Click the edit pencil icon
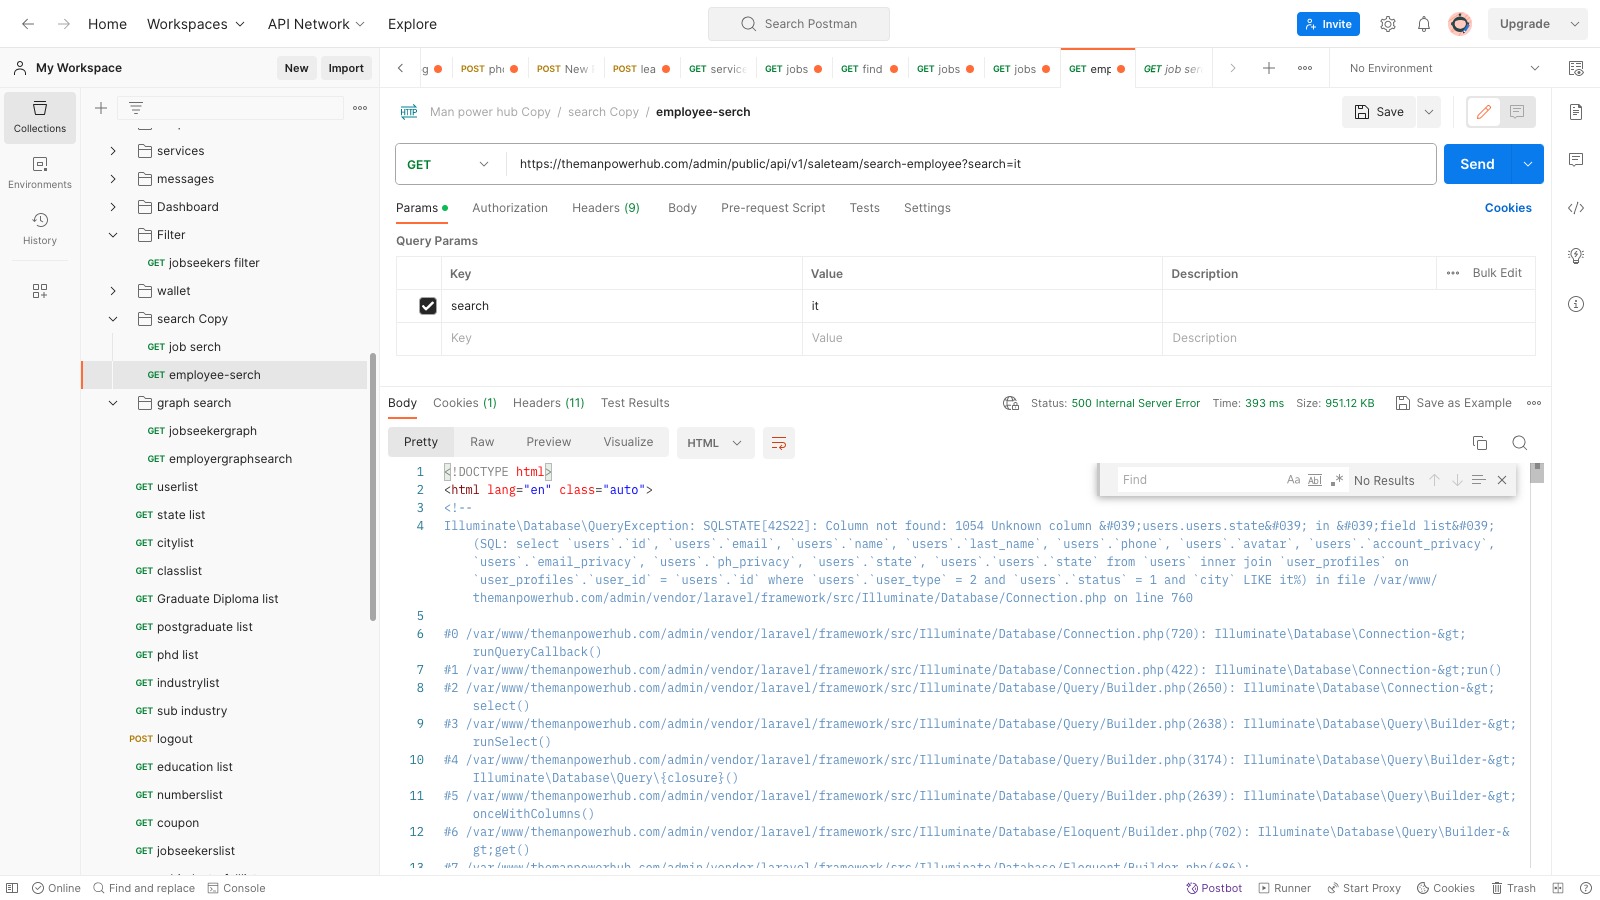This screenshot has height=900, width=1600. pos(1484,112)
